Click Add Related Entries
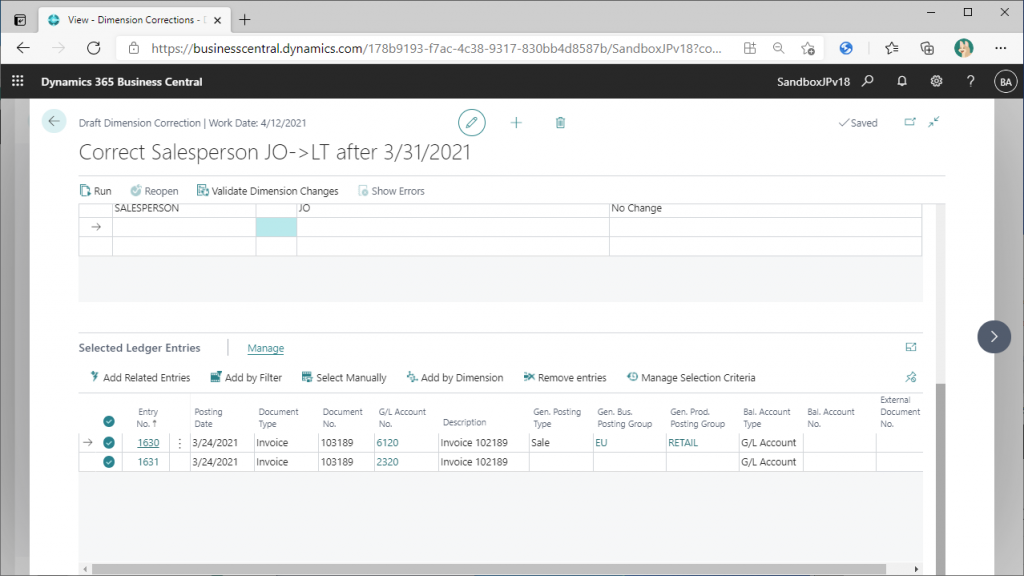 140,377
